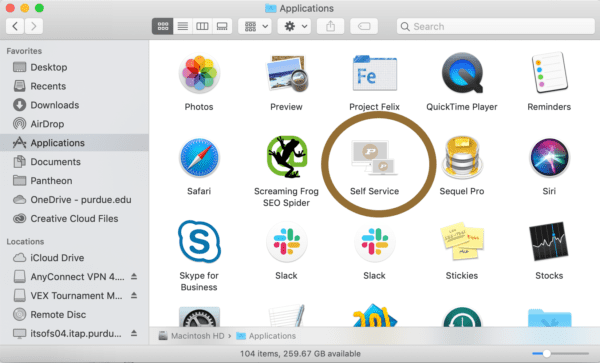
Task: Eject the AnyConnect VPN volume
Action: click(134, 276)
